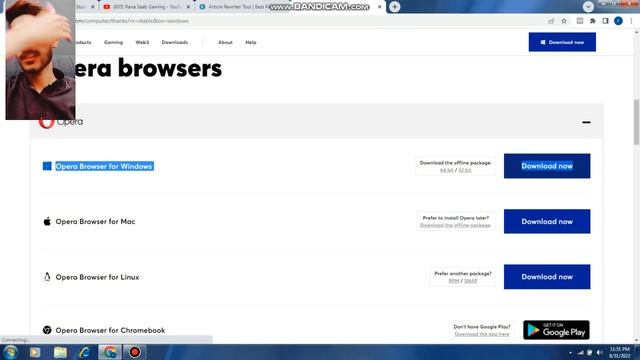Click the share page icon in the address bar
The image size is (640, 360).
(x=551, y=21)
